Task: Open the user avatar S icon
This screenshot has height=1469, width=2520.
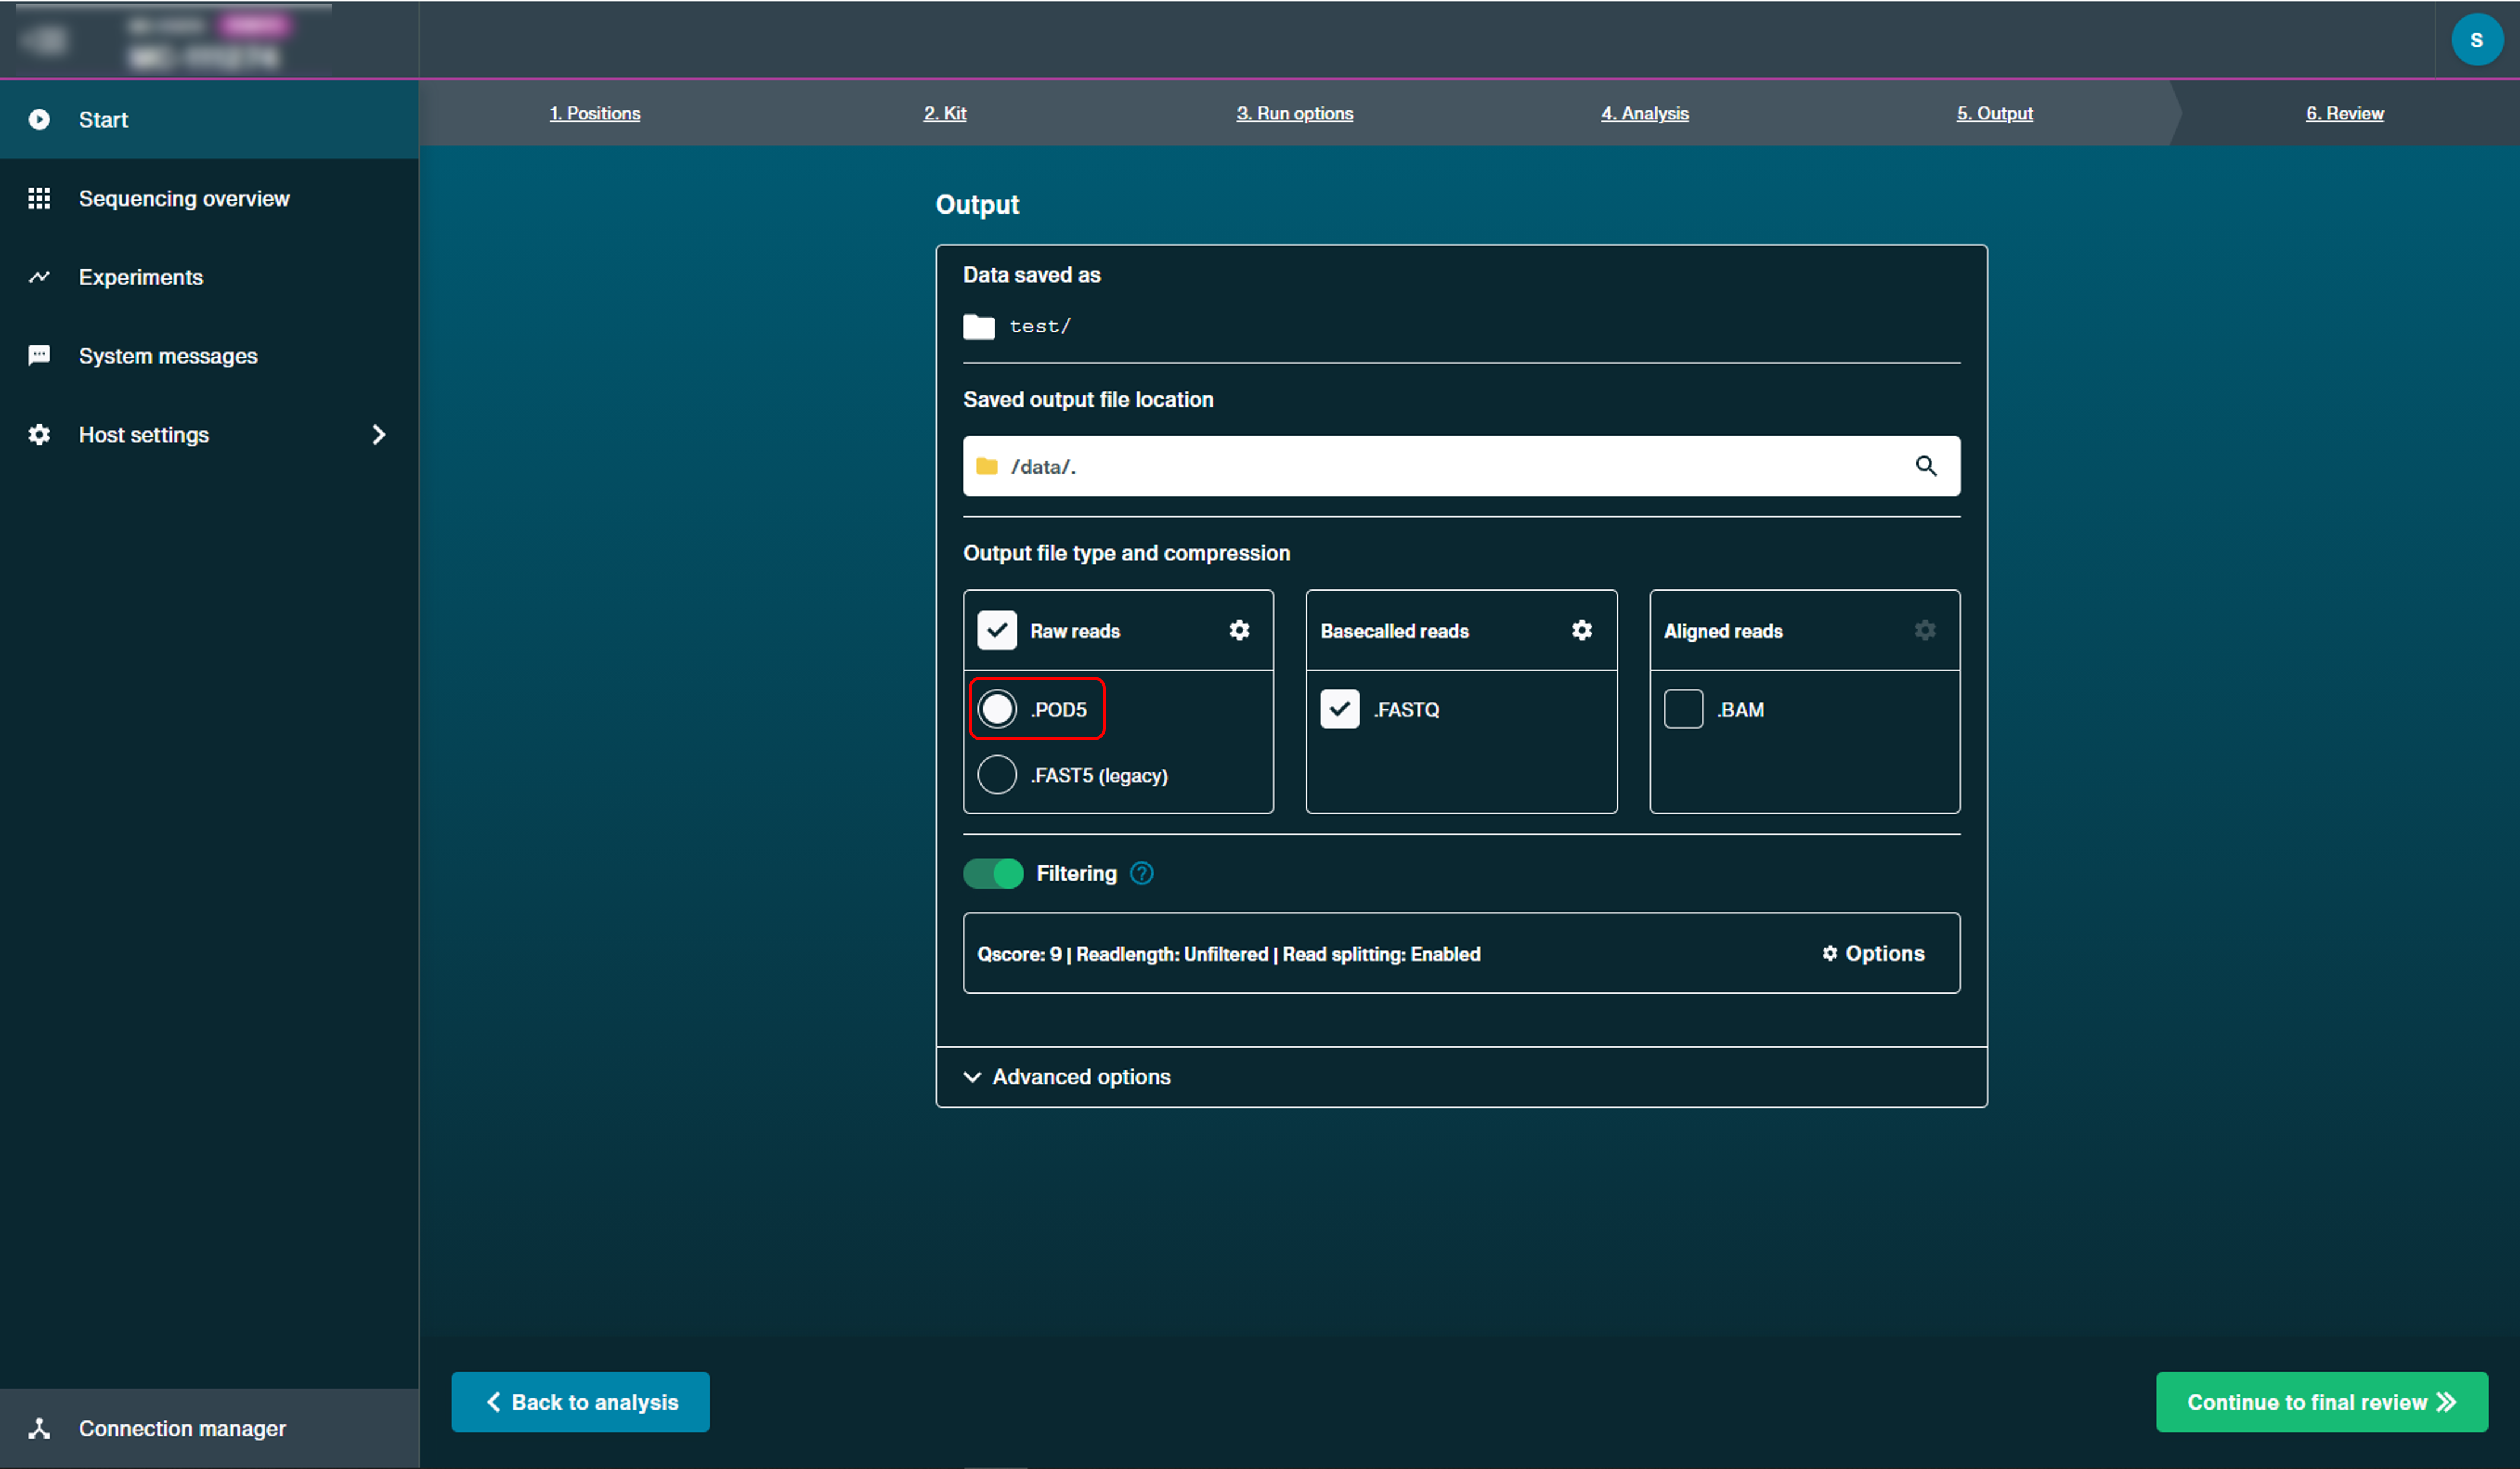Action: [x=2476, y=40]
